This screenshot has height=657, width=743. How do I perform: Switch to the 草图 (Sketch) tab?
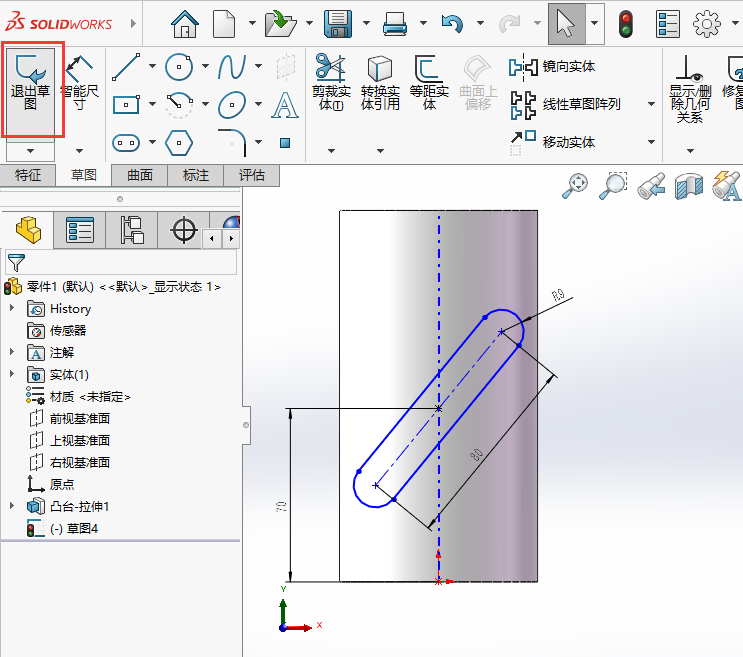point(84,175)
